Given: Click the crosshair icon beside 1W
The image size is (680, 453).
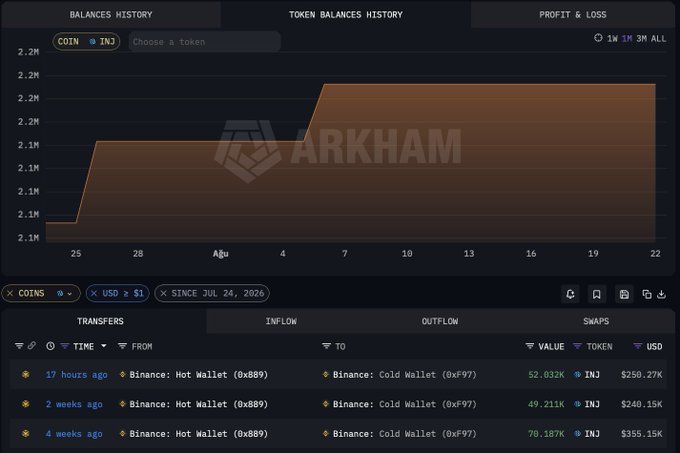Looking at the screenshot, I should [598, 38].
